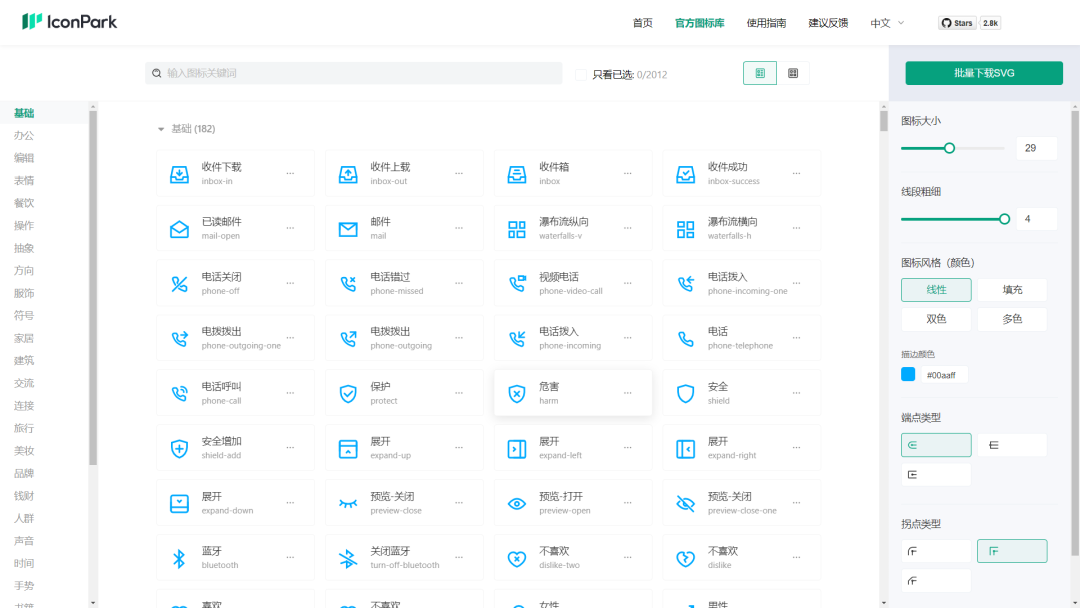Select the protect shield-check icon
This screenshot has width=1080, height=608.
(348, 393)
